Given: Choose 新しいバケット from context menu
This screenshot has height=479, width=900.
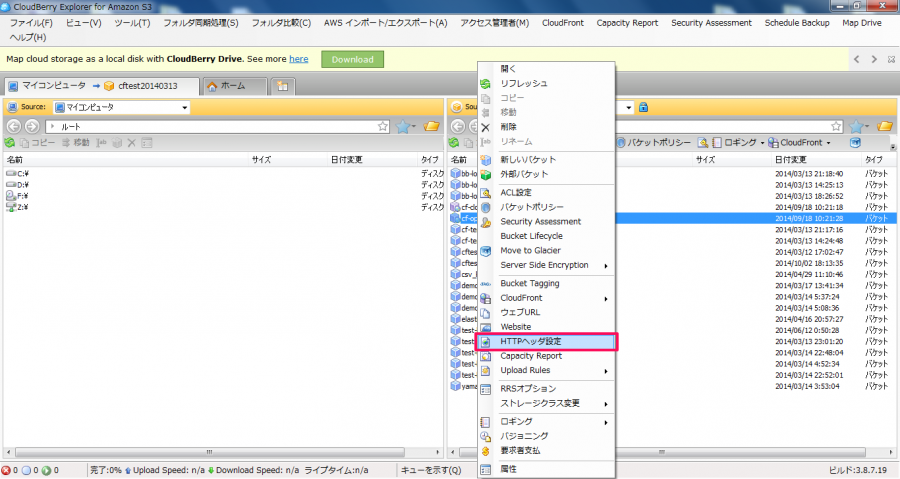Looking at the screenshot, I should [x=548, y=159].
